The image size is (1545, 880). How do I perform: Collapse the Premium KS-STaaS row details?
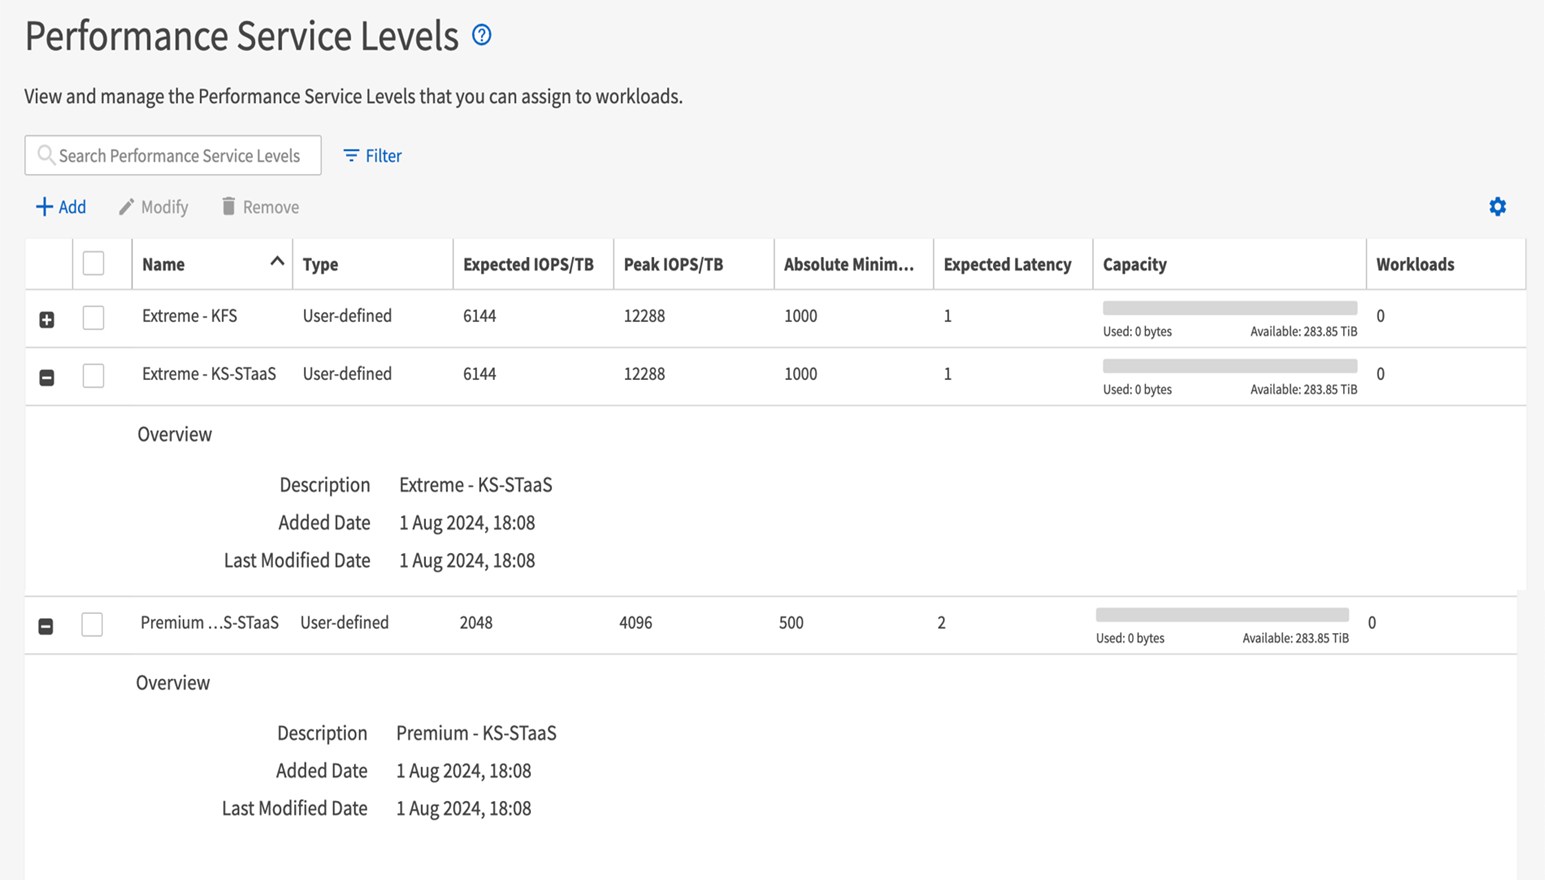[46, 626]
